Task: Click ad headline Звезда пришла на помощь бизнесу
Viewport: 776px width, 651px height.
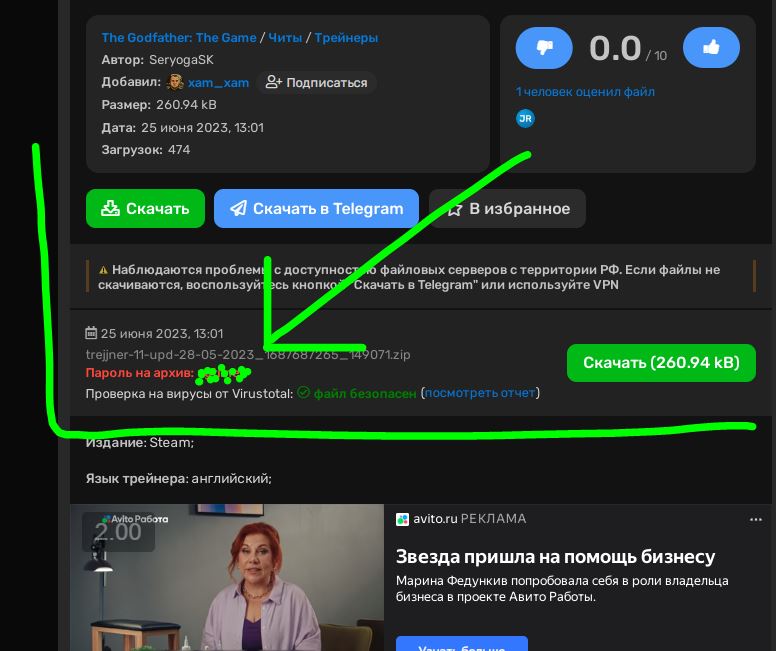Action: (555, 557)
